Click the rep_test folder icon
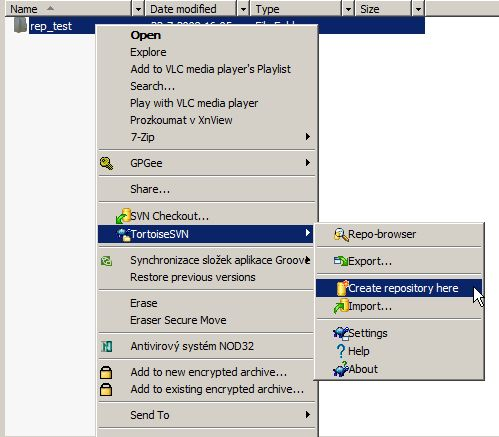Image resolution: width=499 pixels, height=437 pixels. (20, 25)
